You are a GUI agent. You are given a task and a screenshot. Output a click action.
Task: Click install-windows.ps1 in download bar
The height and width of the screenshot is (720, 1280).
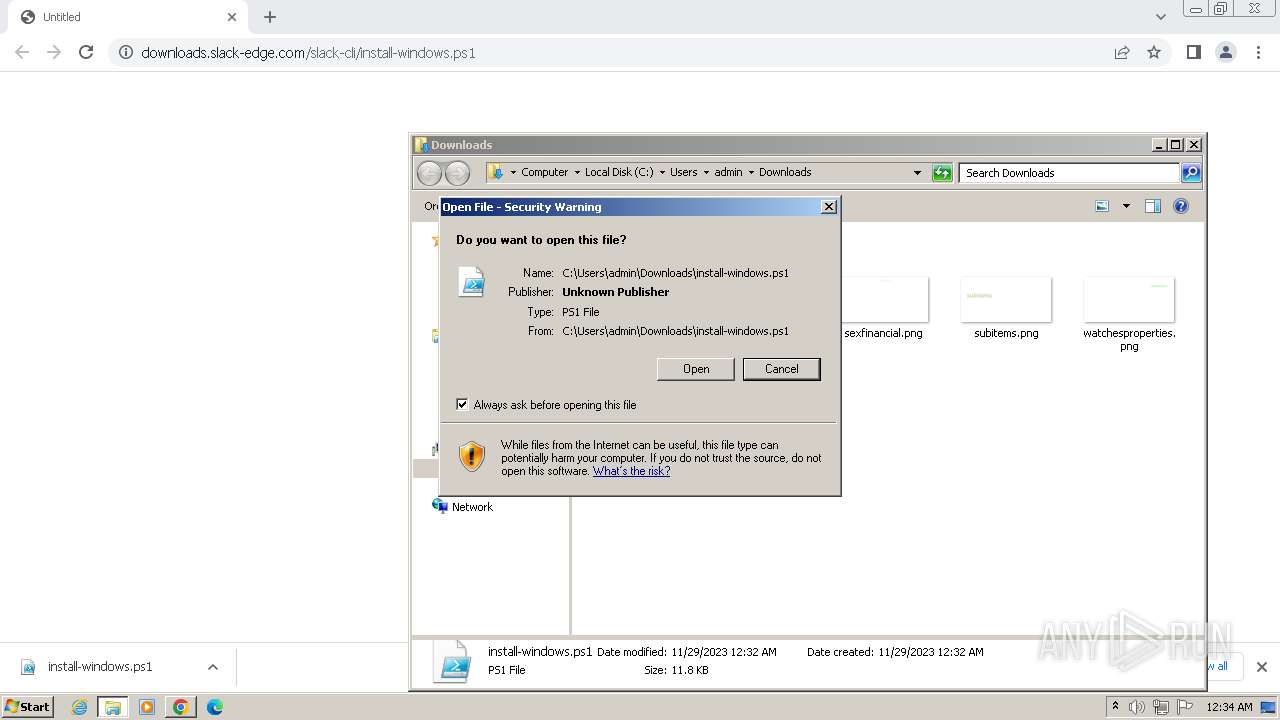[x=100, y=667]
